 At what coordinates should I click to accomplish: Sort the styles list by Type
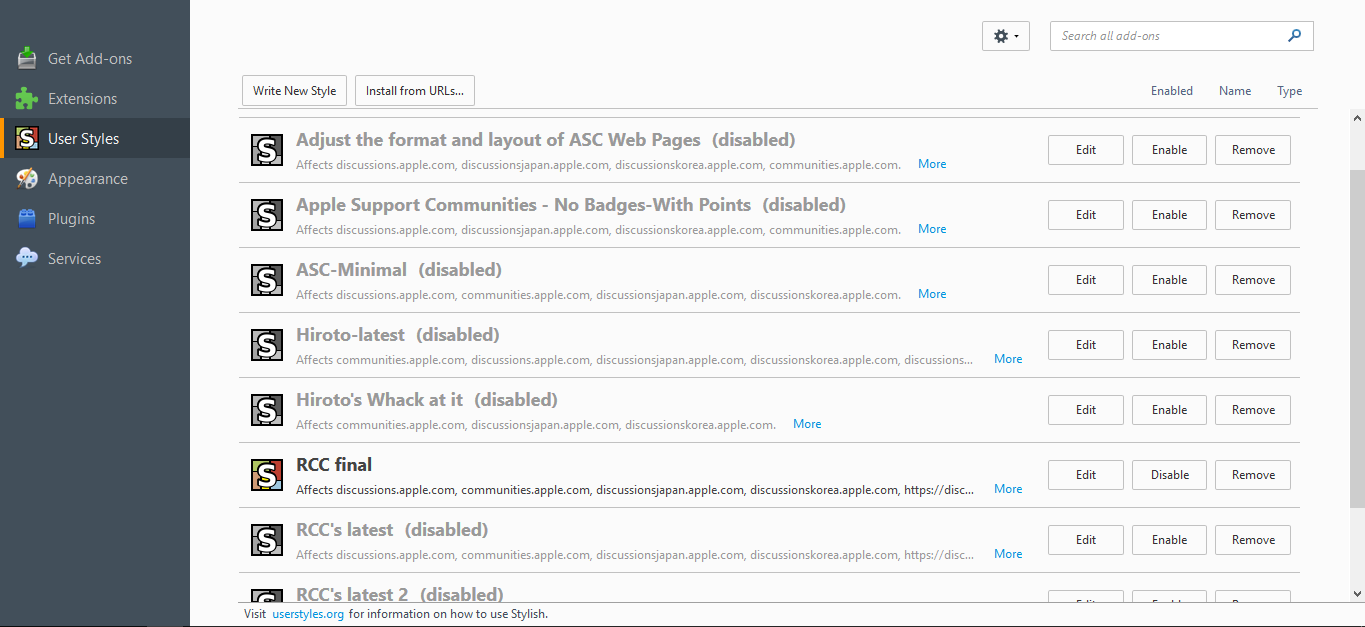click(x=1290, y=91)
